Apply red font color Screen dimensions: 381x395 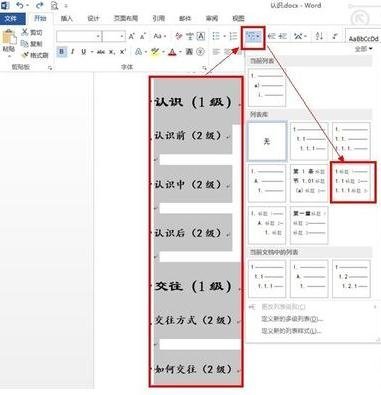coord(172,52)
